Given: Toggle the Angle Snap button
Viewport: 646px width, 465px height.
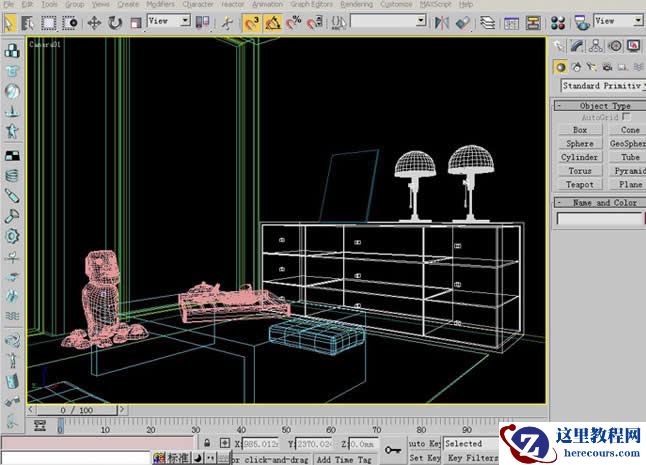Looking at the screenshot, I should 273,21.
